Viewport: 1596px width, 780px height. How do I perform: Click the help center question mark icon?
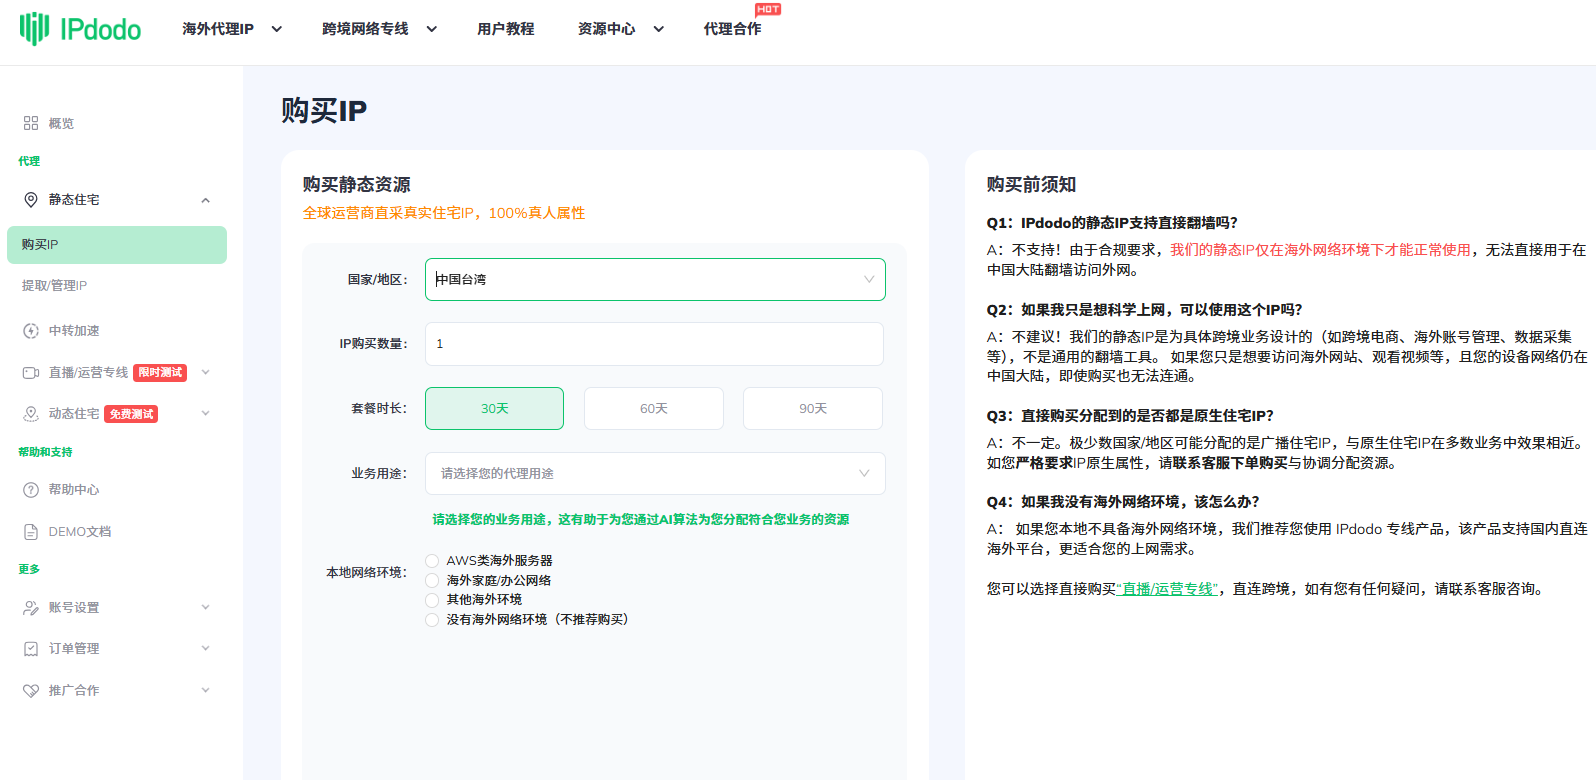31,490
